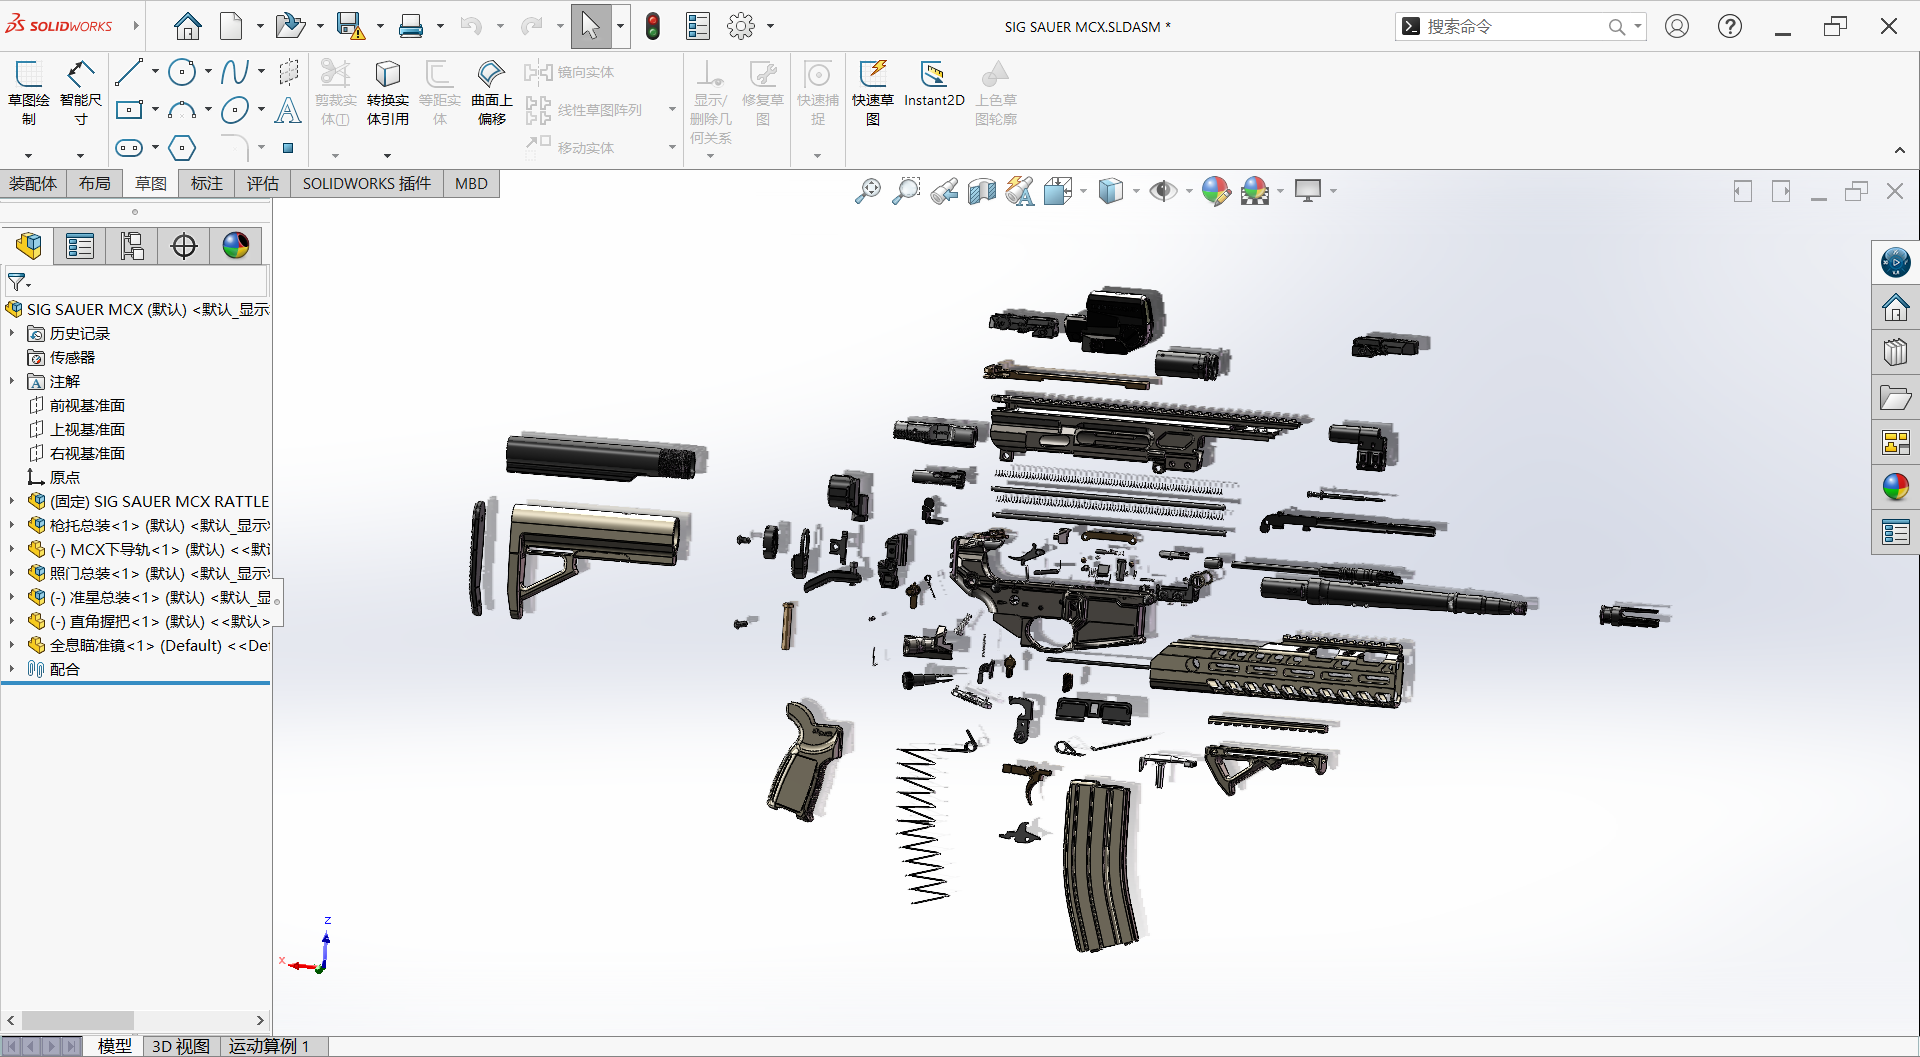1920x1057 pixels.
Task: Click the 曲面上偏移 tool
Action: point(491,93)
